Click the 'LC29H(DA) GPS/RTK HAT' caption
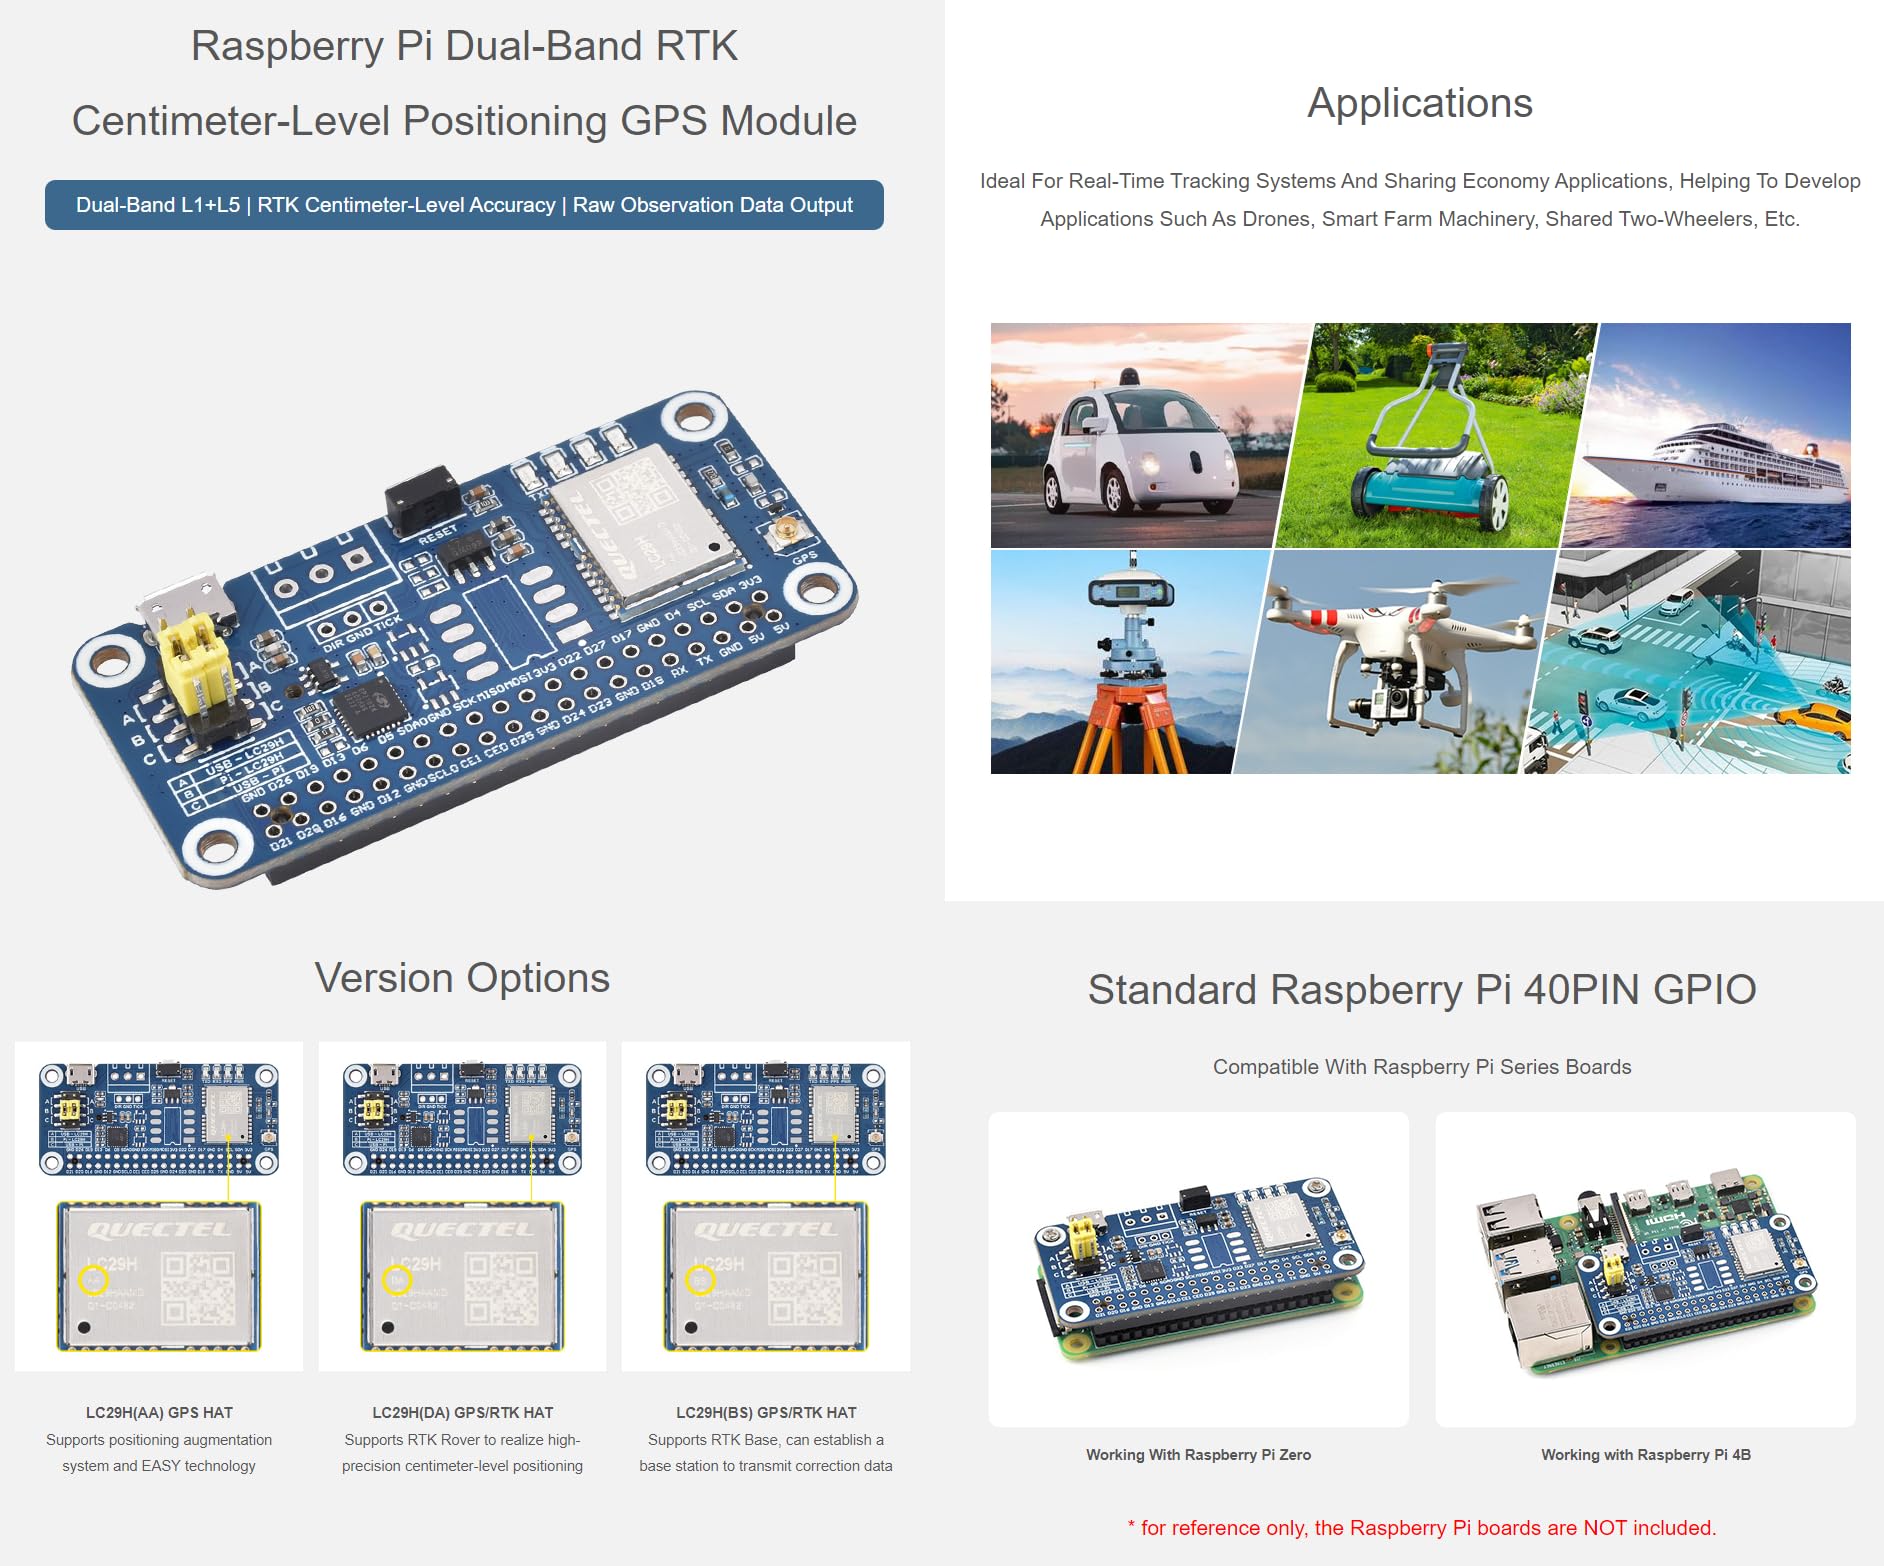 (x=462, y=1413)
